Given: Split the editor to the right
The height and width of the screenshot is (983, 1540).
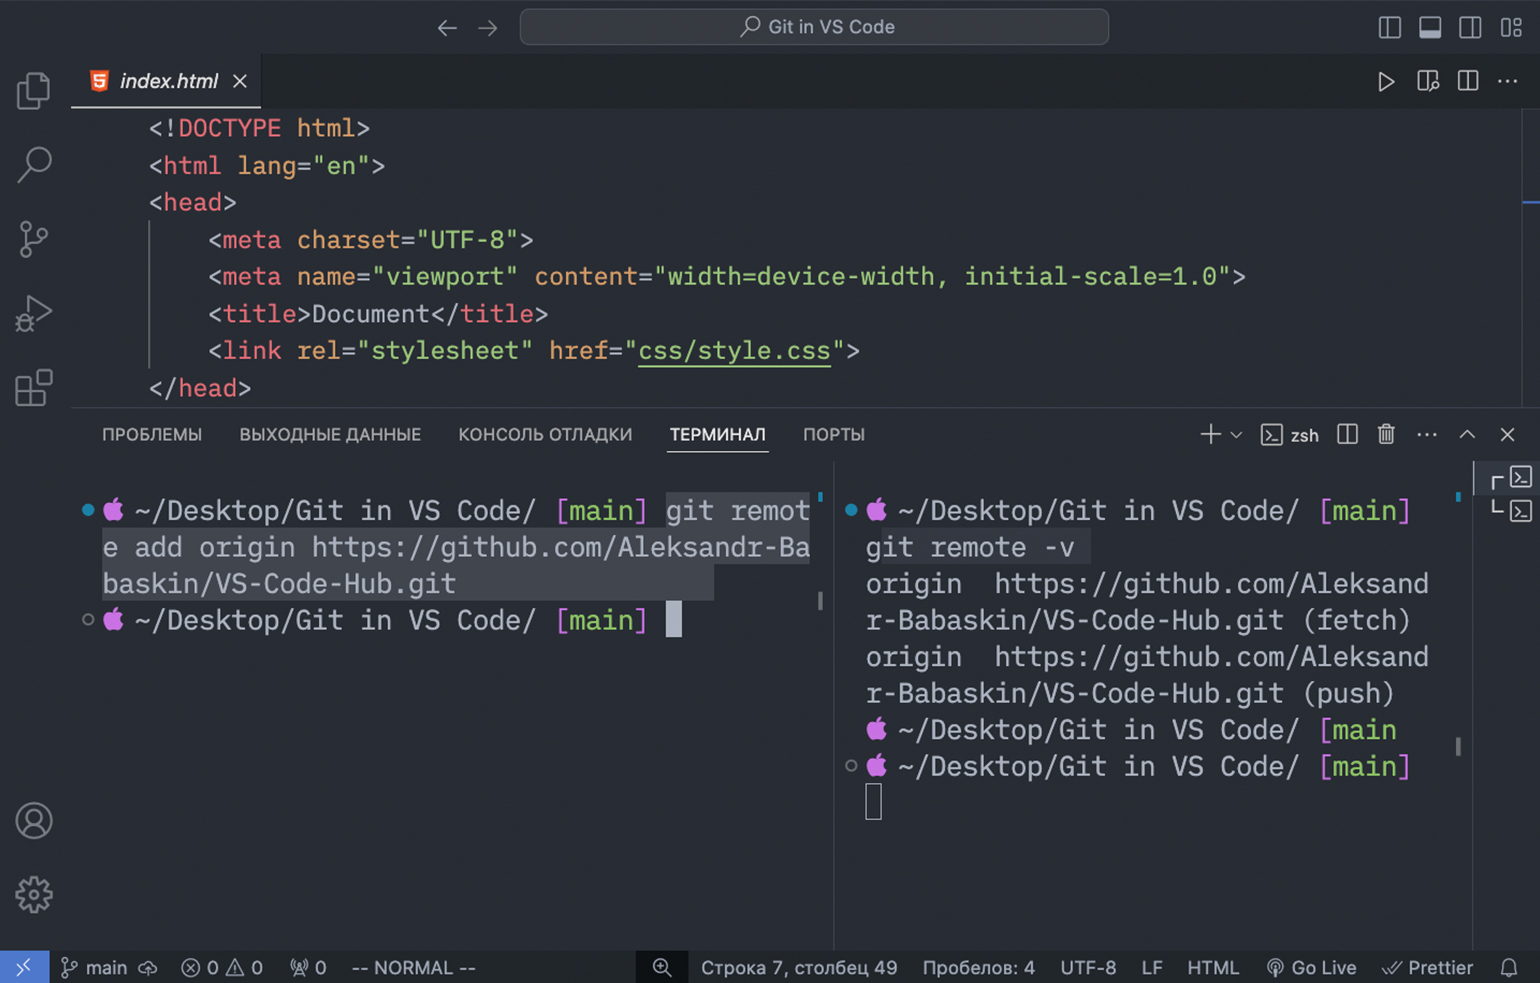Looking at the screenshot, I should (1468, 81).
